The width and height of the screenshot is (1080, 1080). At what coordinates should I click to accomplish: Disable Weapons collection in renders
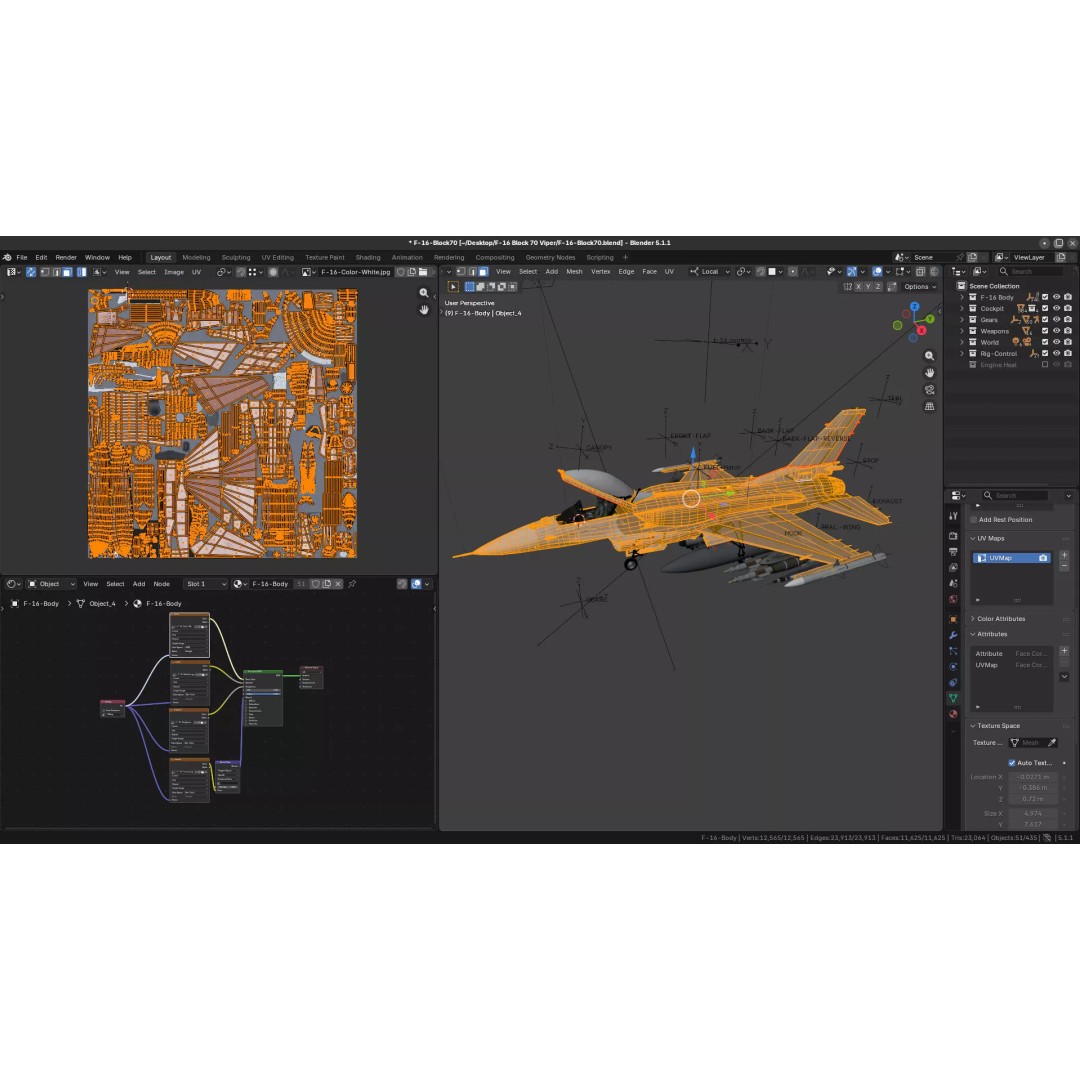tap(1068, 331)
